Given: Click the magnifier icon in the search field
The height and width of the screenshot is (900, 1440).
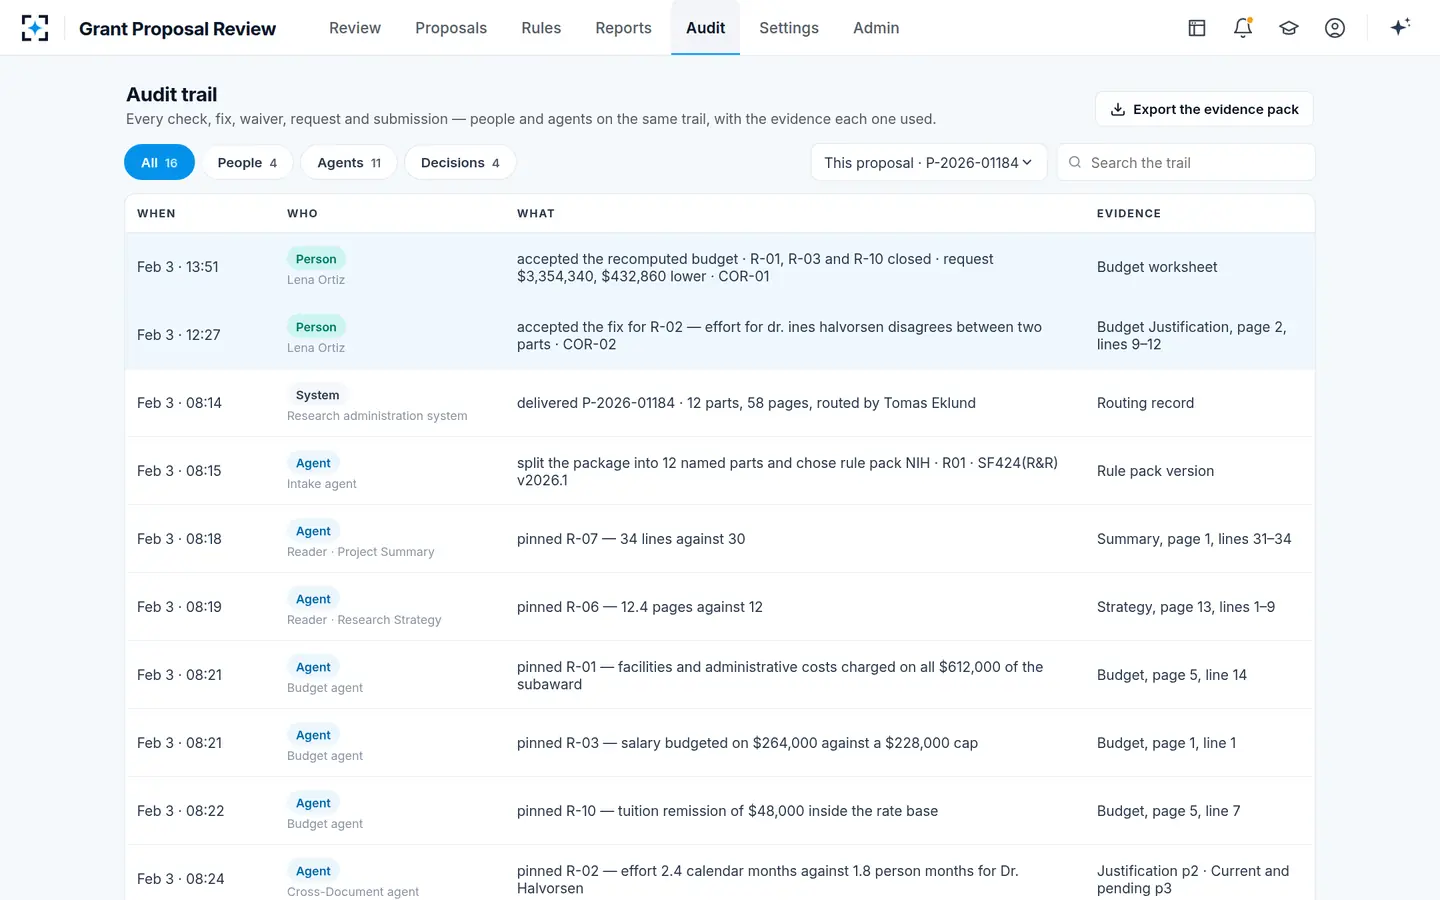Looking at the screenshot, I should point(1075,162).
